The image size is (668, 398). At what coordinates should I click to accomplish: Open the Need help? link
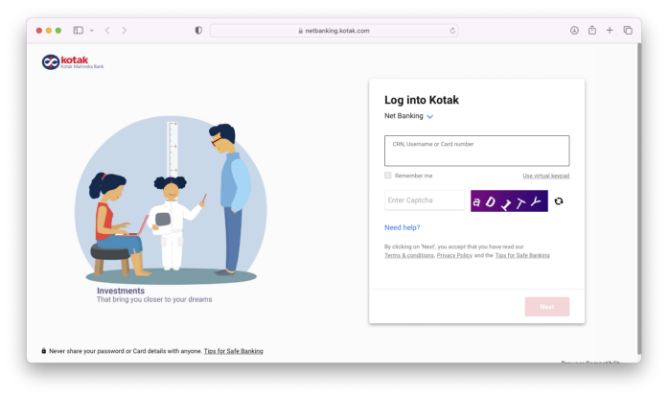click(x=402, y=228)
